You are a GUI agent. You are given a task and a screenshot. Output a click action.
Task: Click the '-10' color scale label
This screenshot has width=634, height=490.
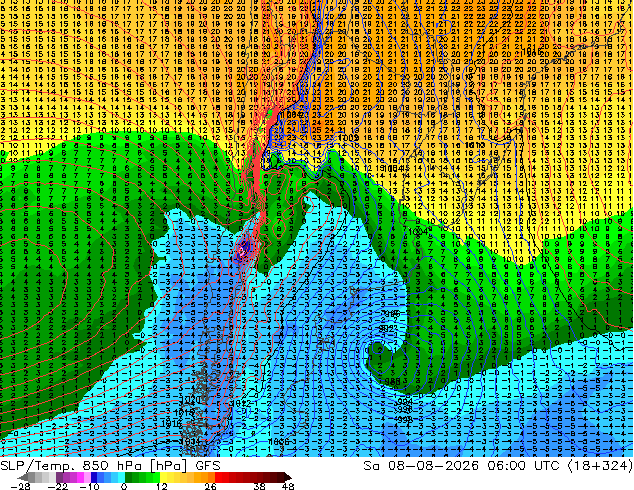pos(89,486)
